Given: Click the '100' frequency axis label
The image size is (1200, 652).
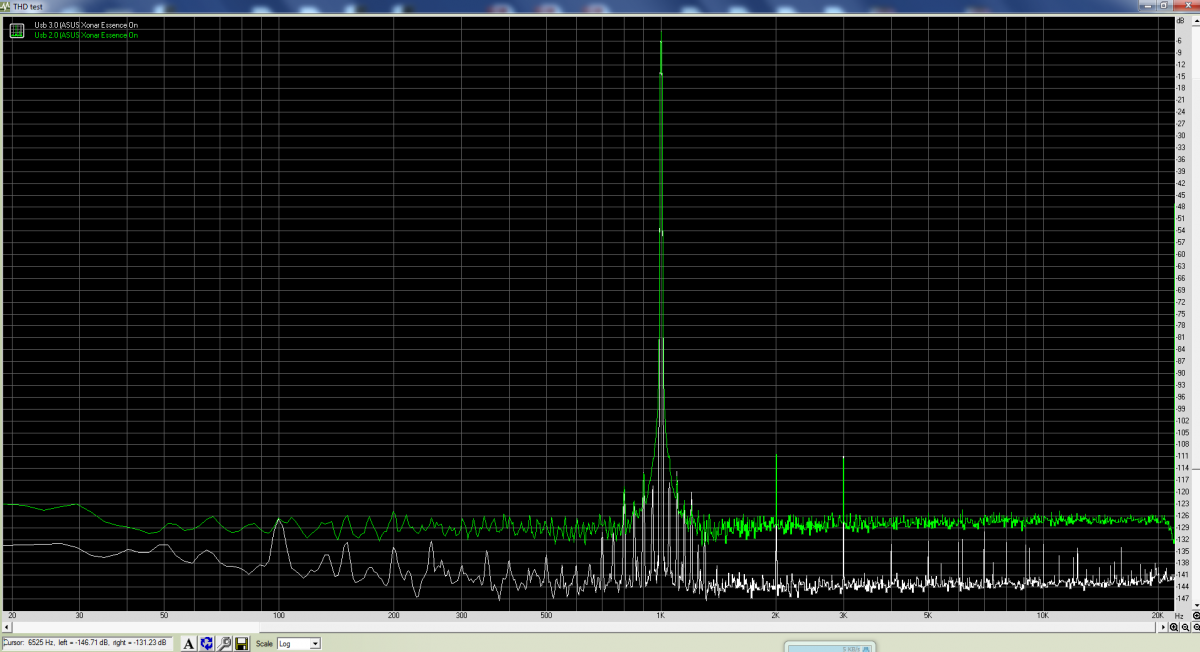Looking at the screenshot, I should point(278,615).
